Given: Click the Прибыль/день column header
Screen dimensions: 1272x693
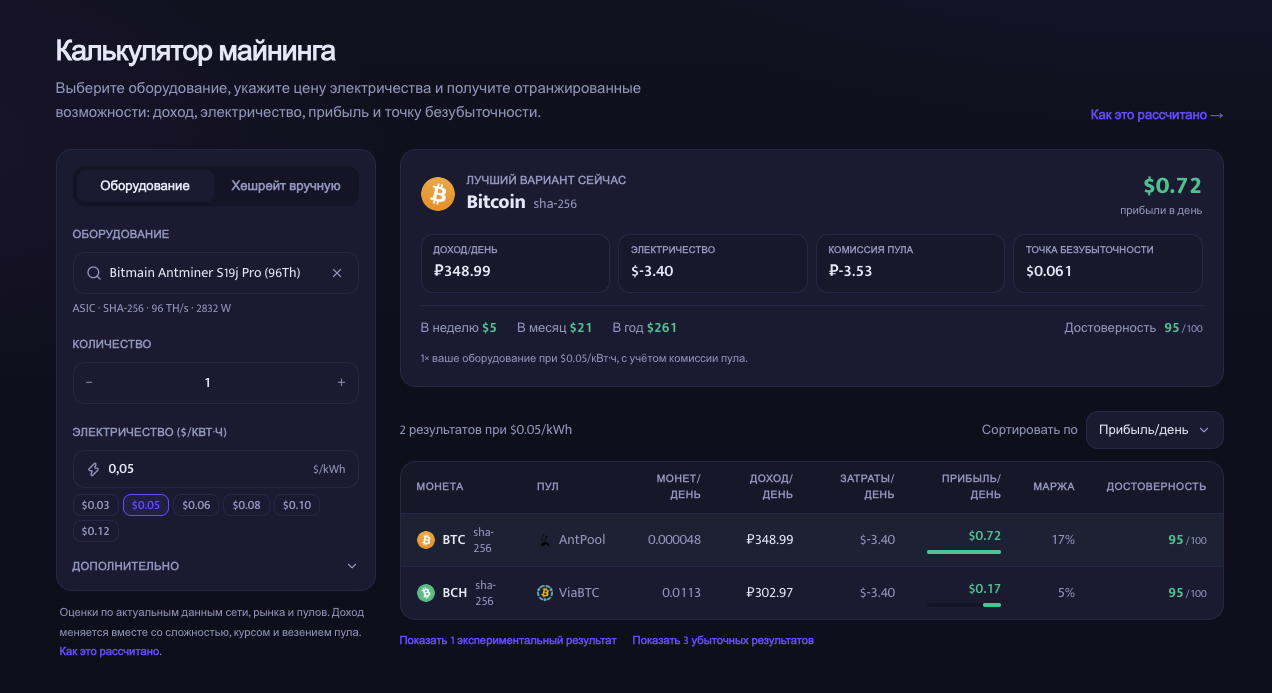Looking at the screenshot, I should pos(971,487).
